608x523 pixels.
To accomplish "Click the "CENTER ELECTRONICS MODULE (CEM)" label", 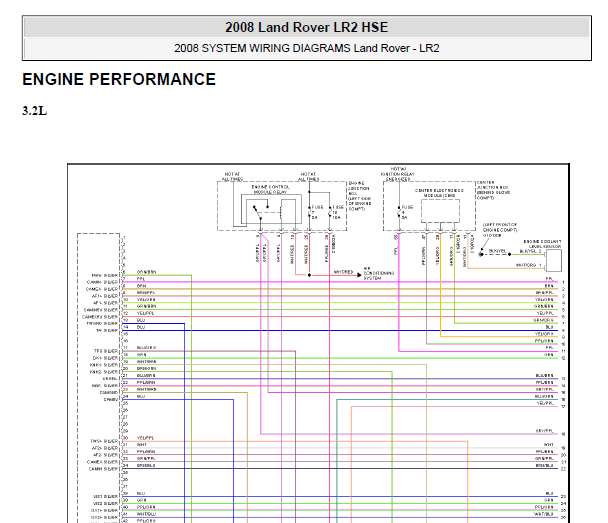I will pos(439,193).
